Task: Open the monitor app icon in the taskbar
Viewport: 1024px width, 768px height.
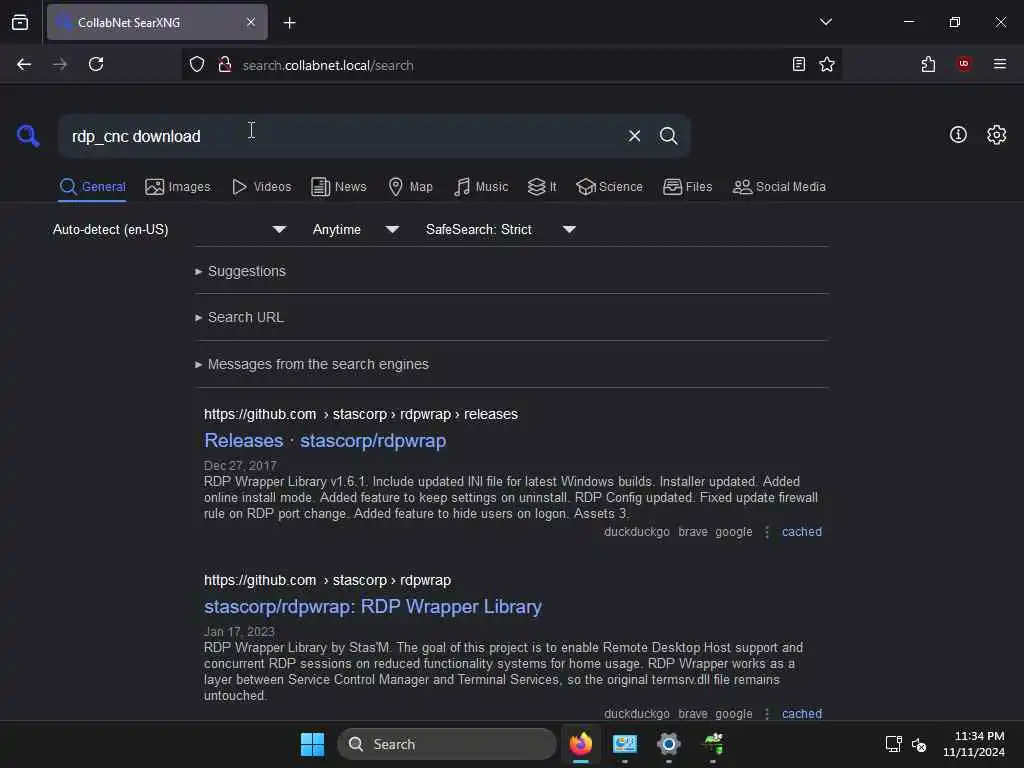Action: pyautogui.click(x=624, y=744)
